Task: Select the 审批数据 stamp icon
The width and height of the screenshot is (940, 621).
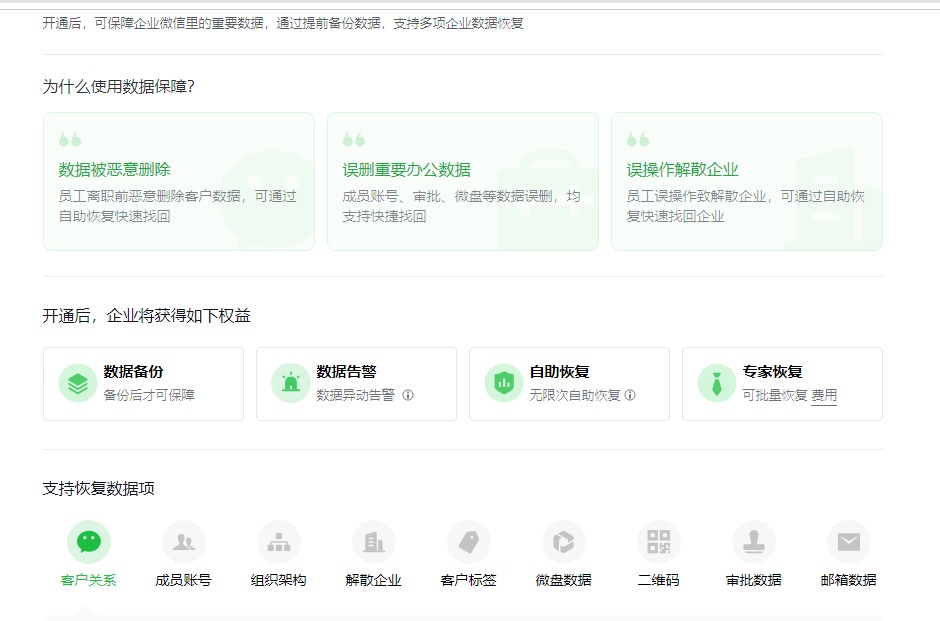Action: pyautogui.click(x=754, y=542)
